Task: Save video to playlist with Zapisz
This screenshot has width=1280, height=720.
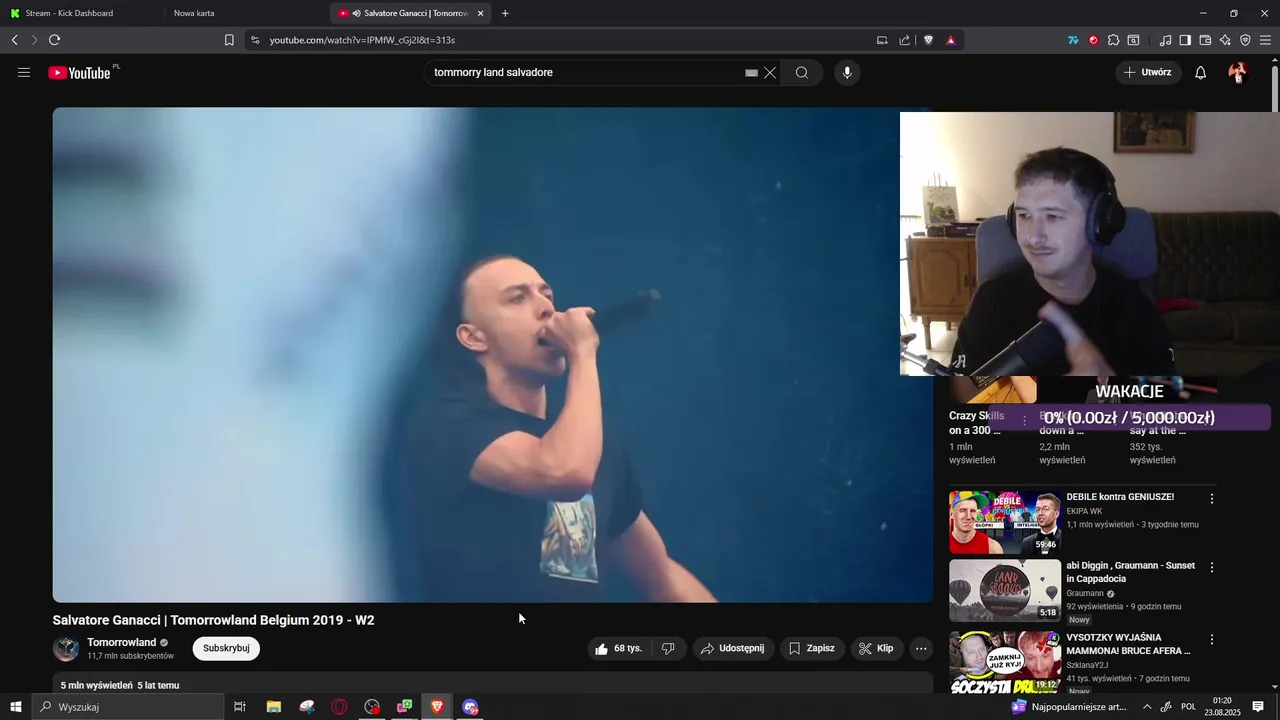Action: coord(812,648)
